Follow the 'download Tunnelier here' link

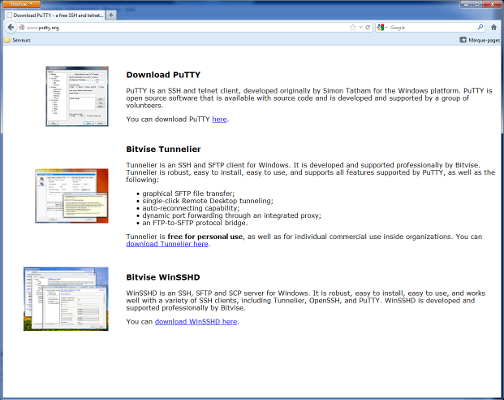(x=167, y=244)
